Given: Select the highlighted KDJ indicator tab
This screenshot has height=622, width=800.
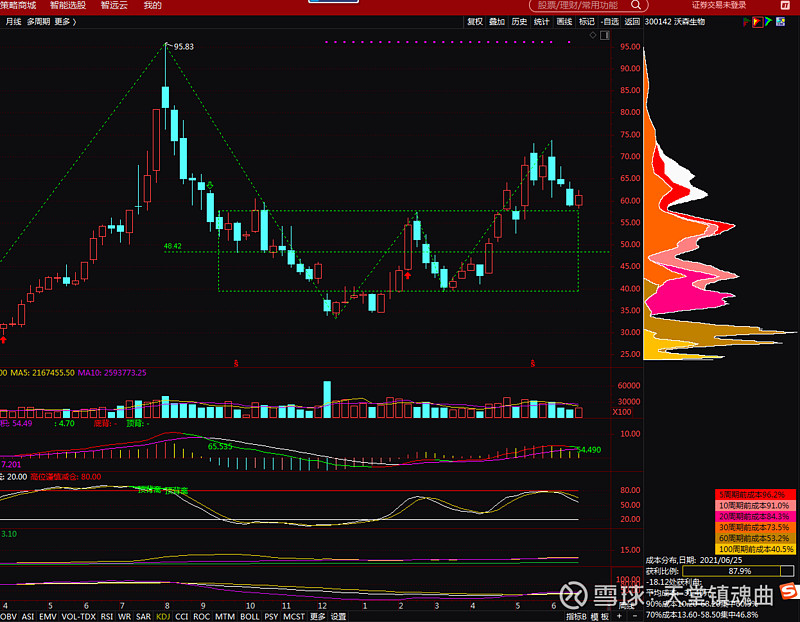Looking at the screenshot, I should click(x=163, y=616).
